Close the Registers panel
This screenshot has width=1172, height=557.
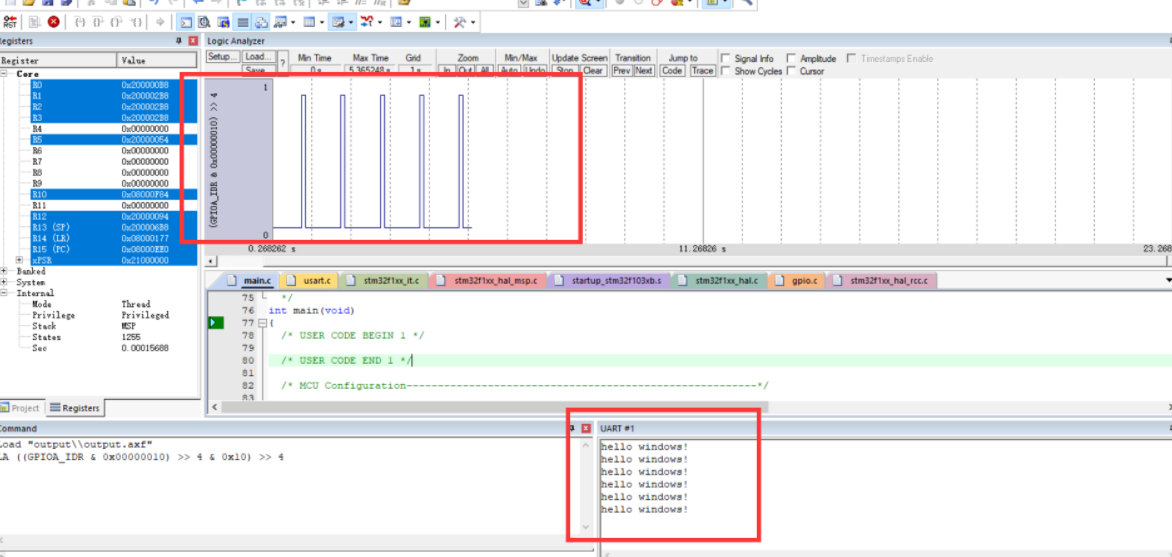click(x=192, y=40)
